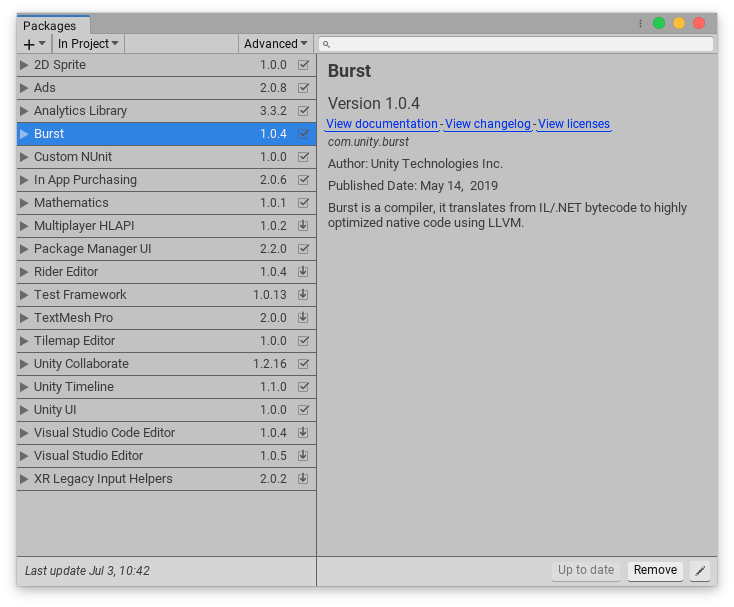Screen dimensions: 734x607
Task: Click the download icon for Unity Collaborate
Action: pos(303,364)
